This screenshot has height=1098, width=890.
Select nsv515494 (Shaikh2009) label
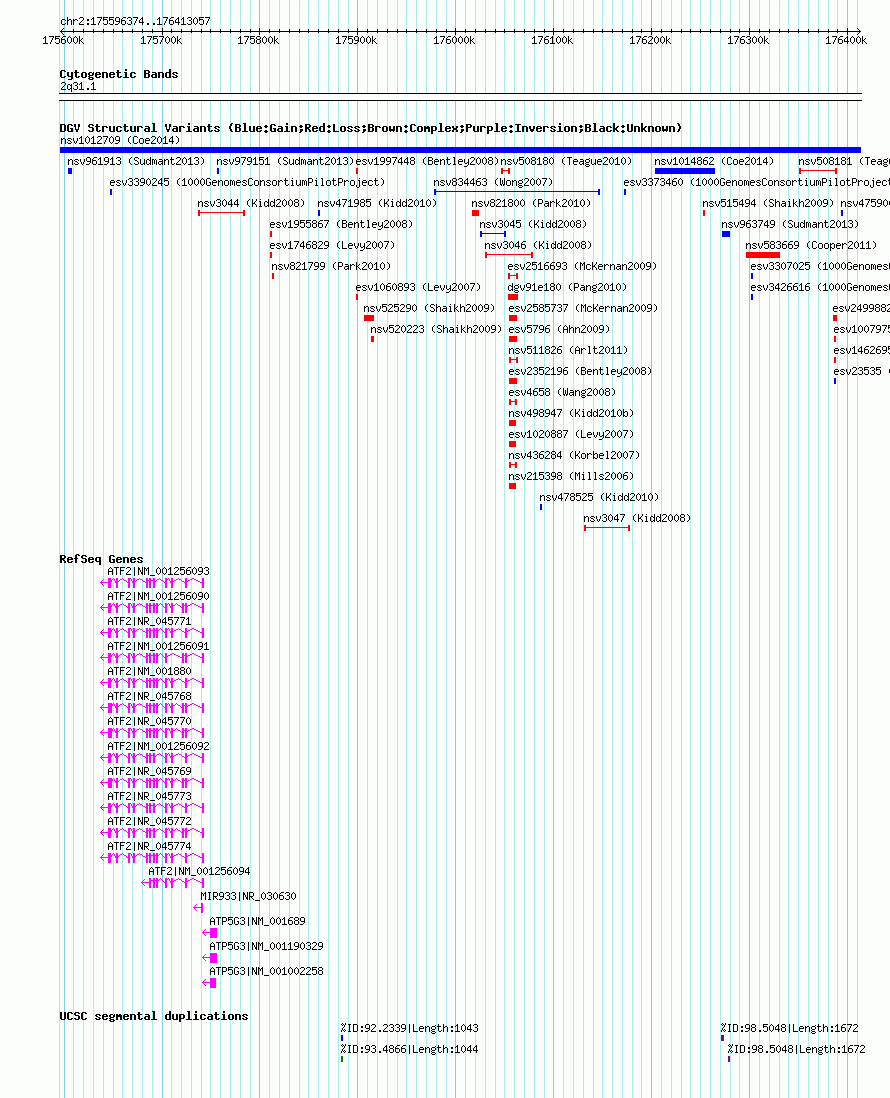point(768,203)
